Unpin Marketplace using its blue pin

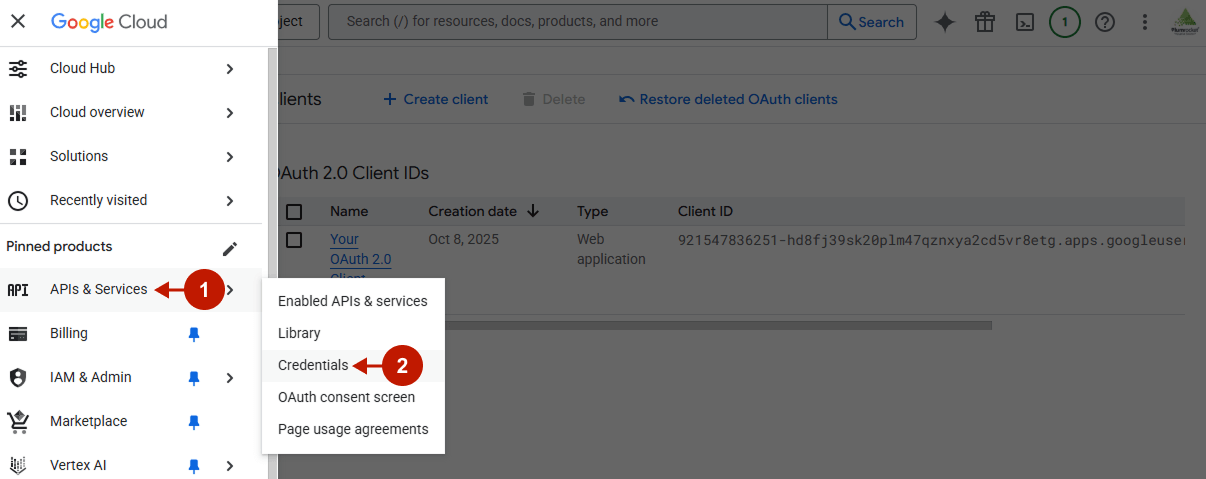point(194,422)
